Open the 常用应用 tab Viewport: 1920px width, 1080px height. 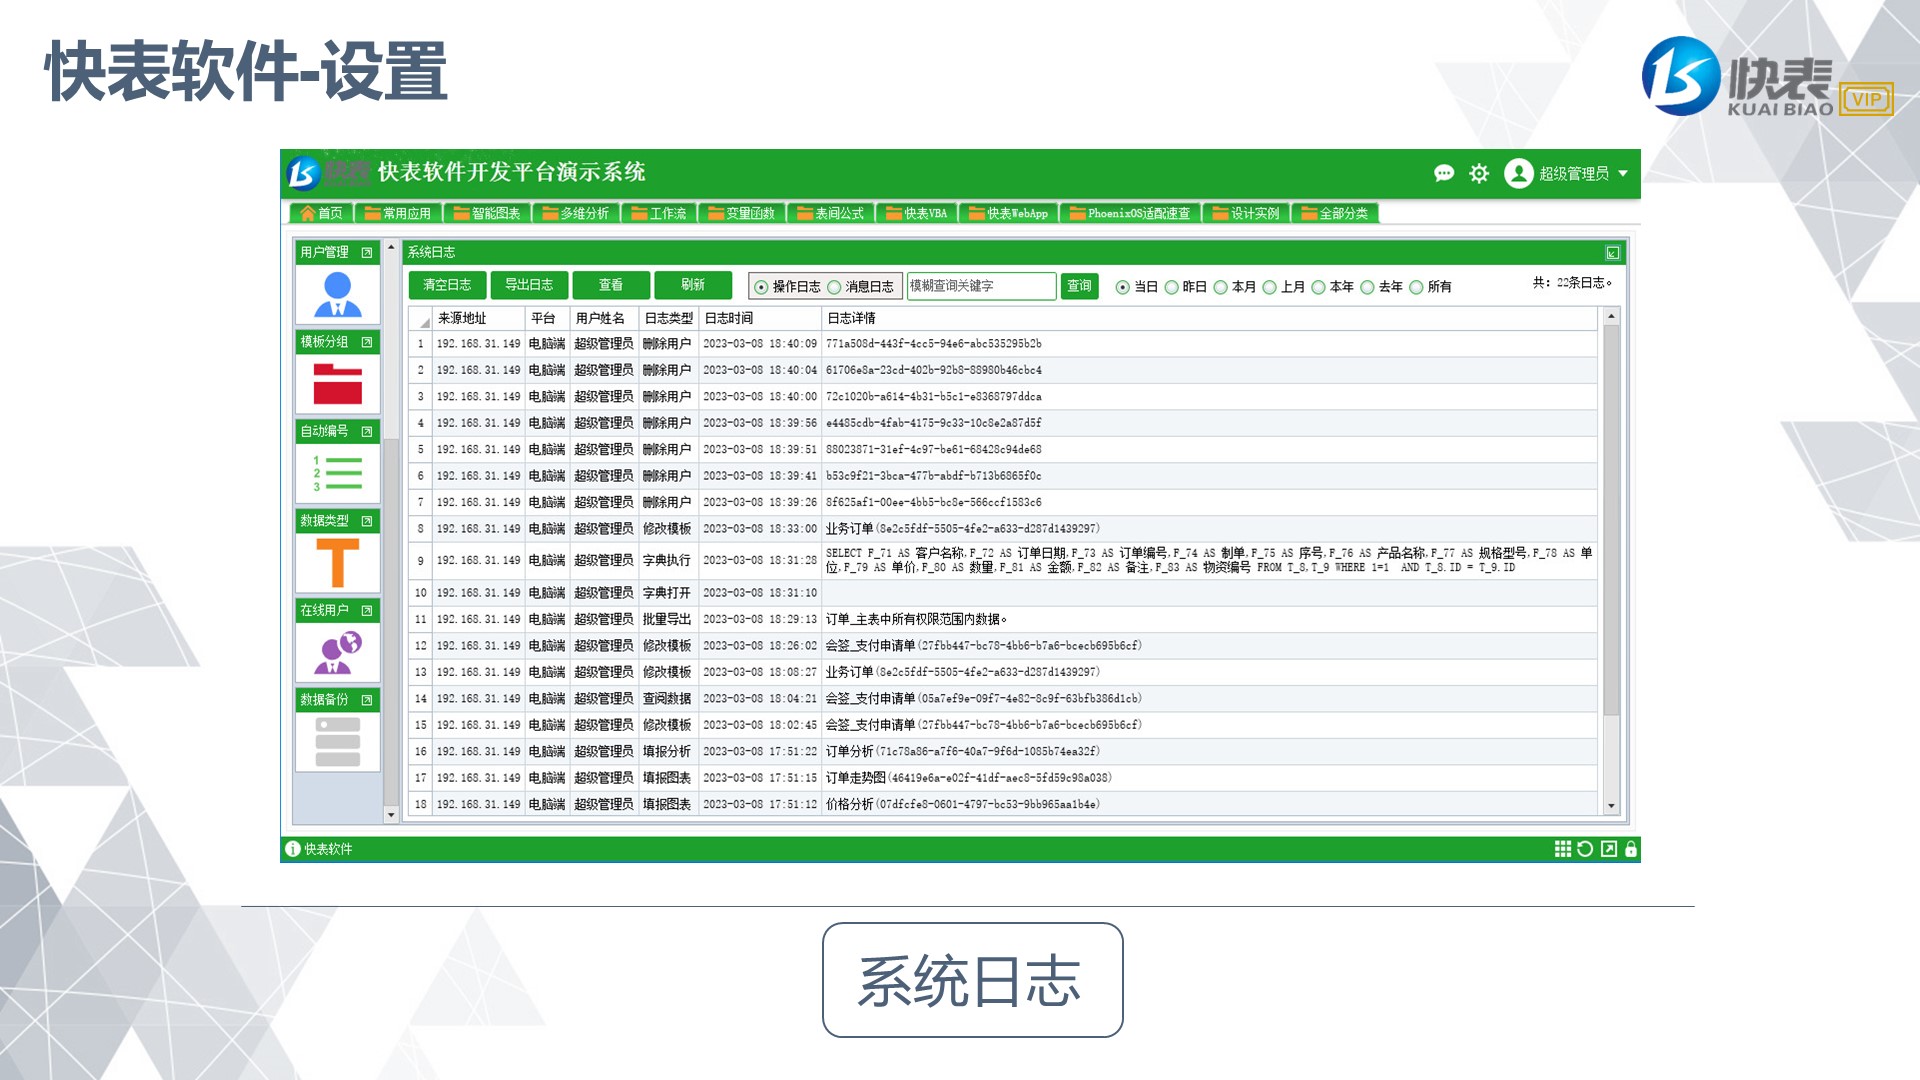coord(398,213)
